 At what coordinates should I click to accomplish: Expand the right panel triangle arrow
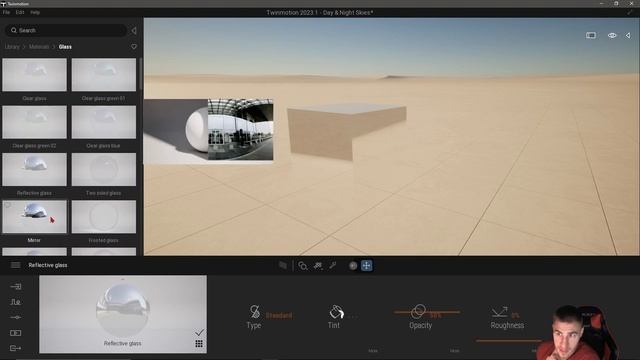pos(628,36)
